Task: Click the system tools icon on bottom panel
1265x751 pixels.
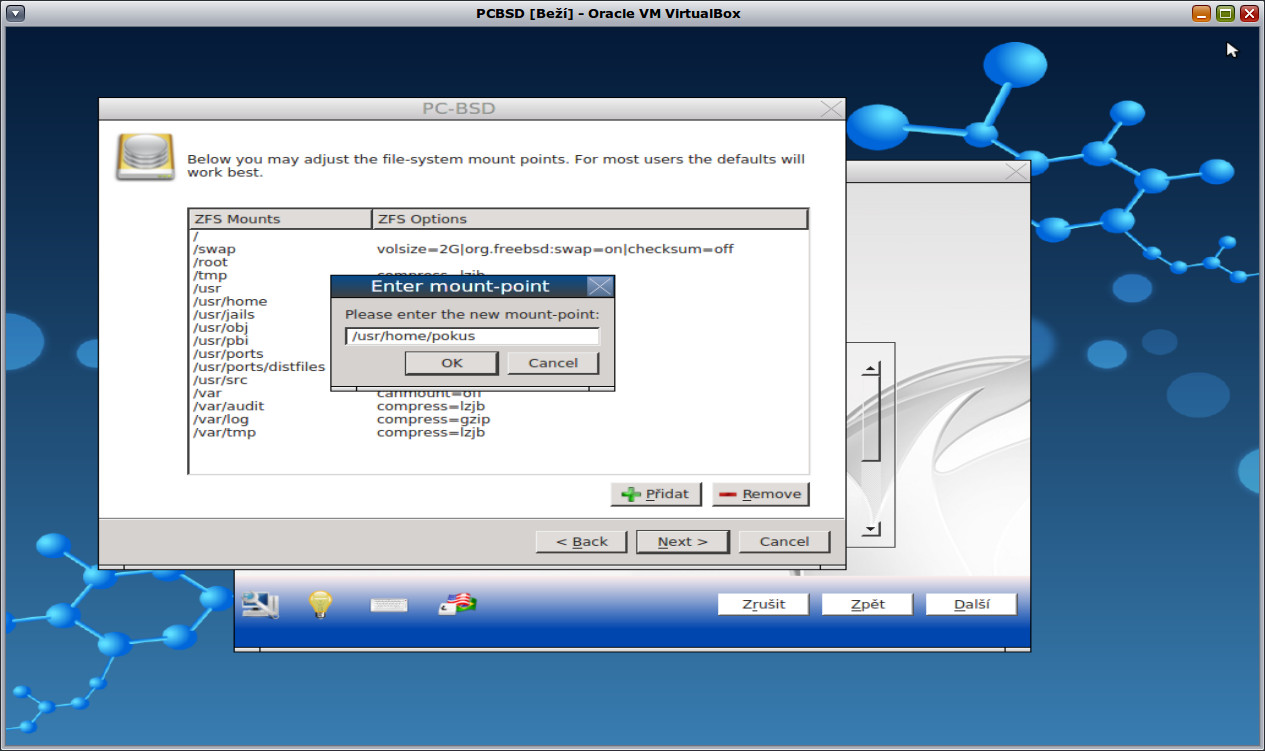Action: pos(258,603)
